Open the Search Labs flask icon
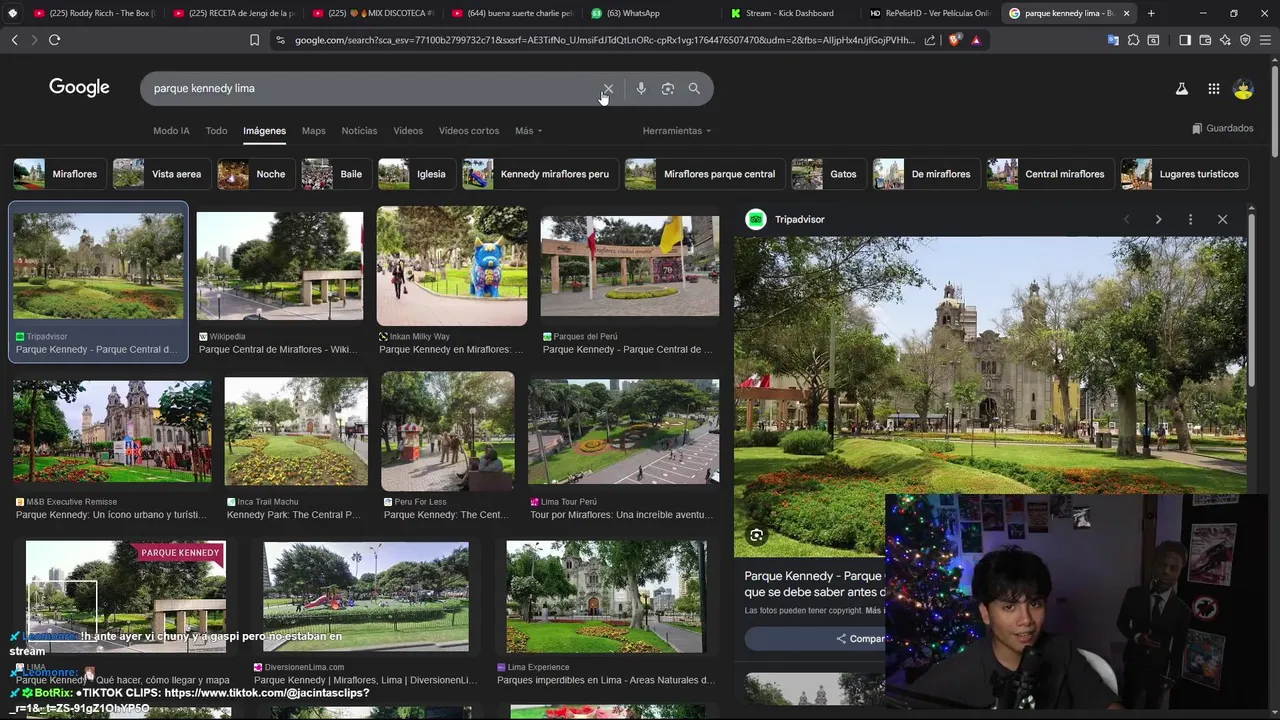 click(x=1182, y=89)
